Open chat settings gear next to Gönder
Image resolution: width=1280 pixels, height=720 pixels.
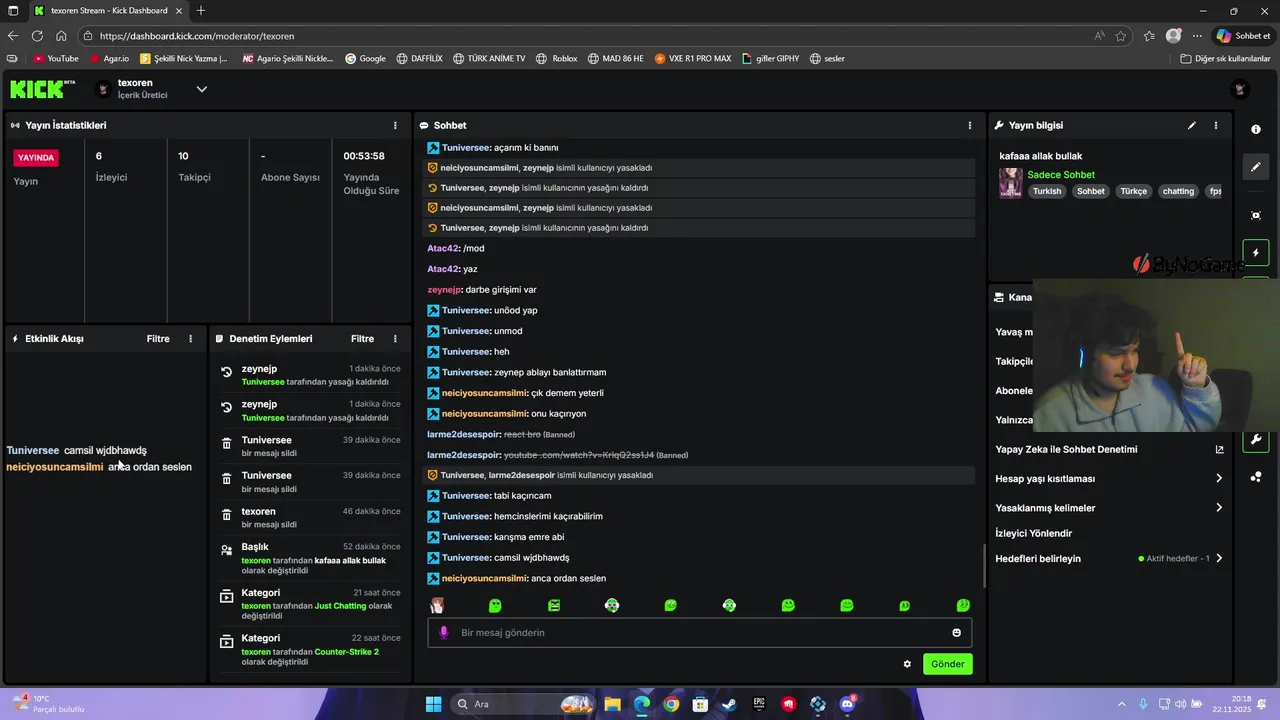tap(907, 664)
